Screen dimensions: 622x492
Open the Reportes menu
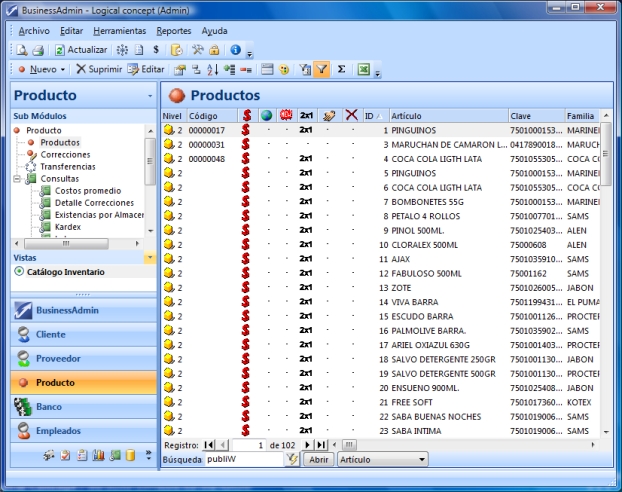(174, 31)
